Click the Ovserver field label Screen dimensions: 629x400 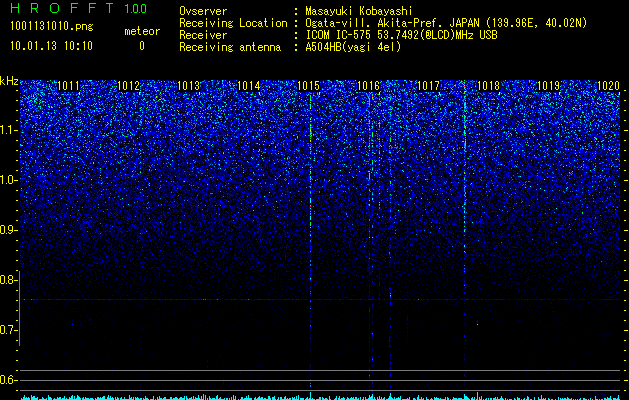click(x=203, y=11)
